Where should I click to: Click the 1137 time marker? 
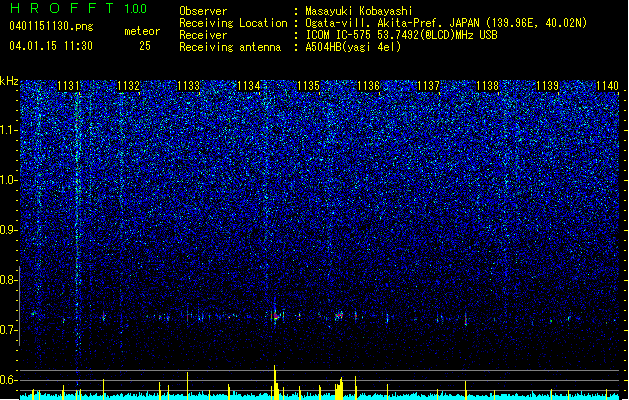428,85
